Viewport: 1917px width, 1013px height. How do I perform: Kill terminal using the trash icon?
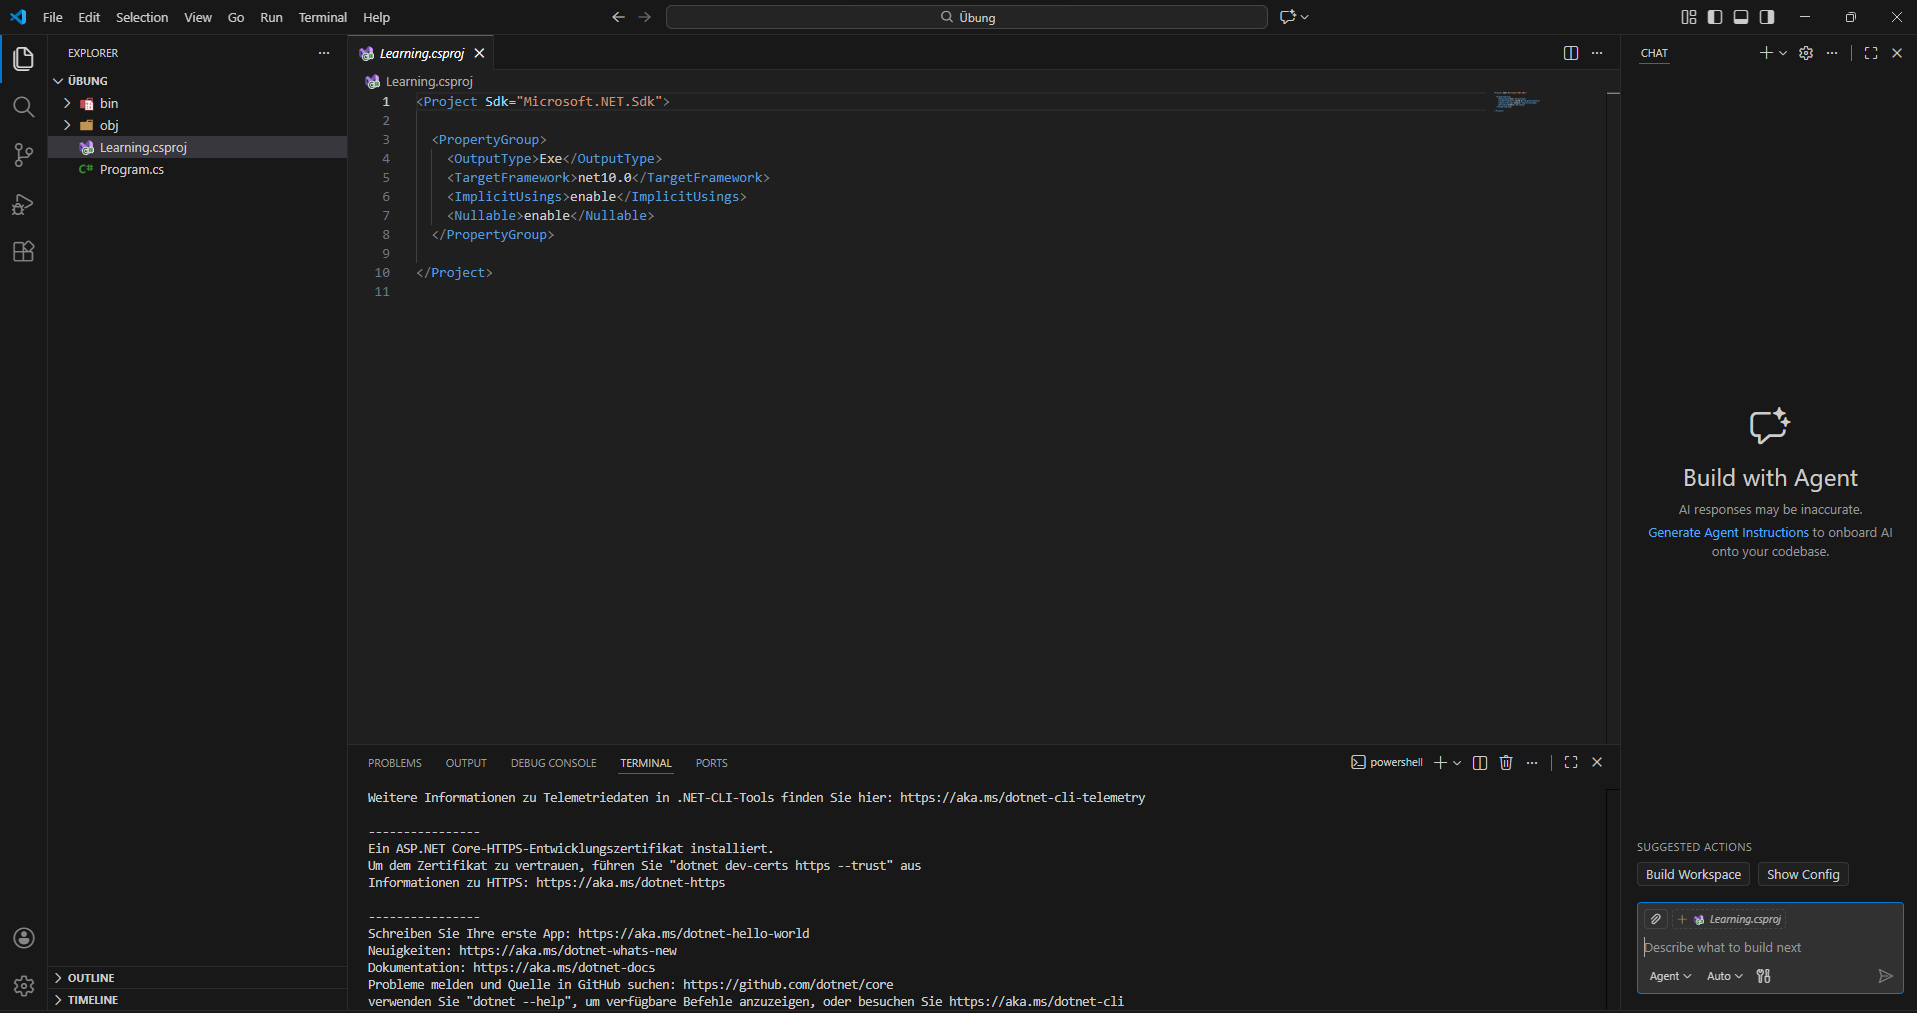click(1506, 763)
